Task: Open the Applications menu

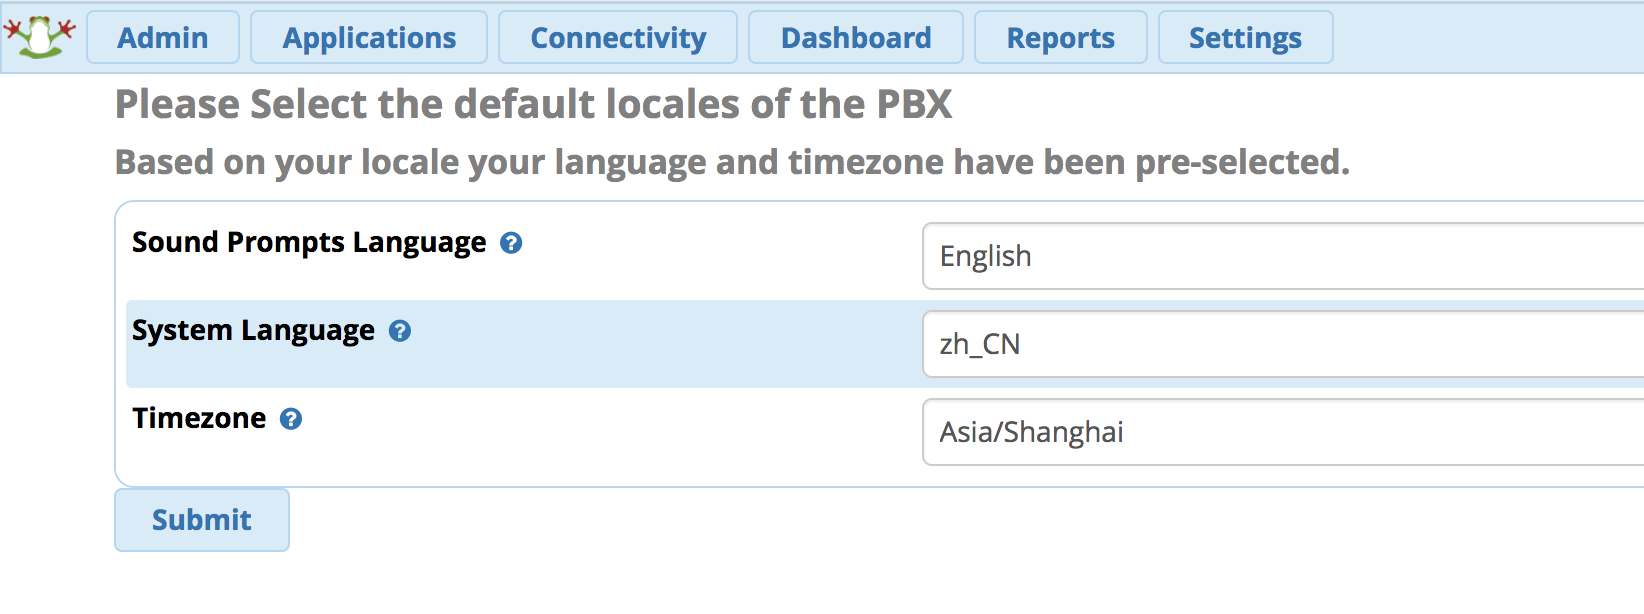Action: pos(369,38)
